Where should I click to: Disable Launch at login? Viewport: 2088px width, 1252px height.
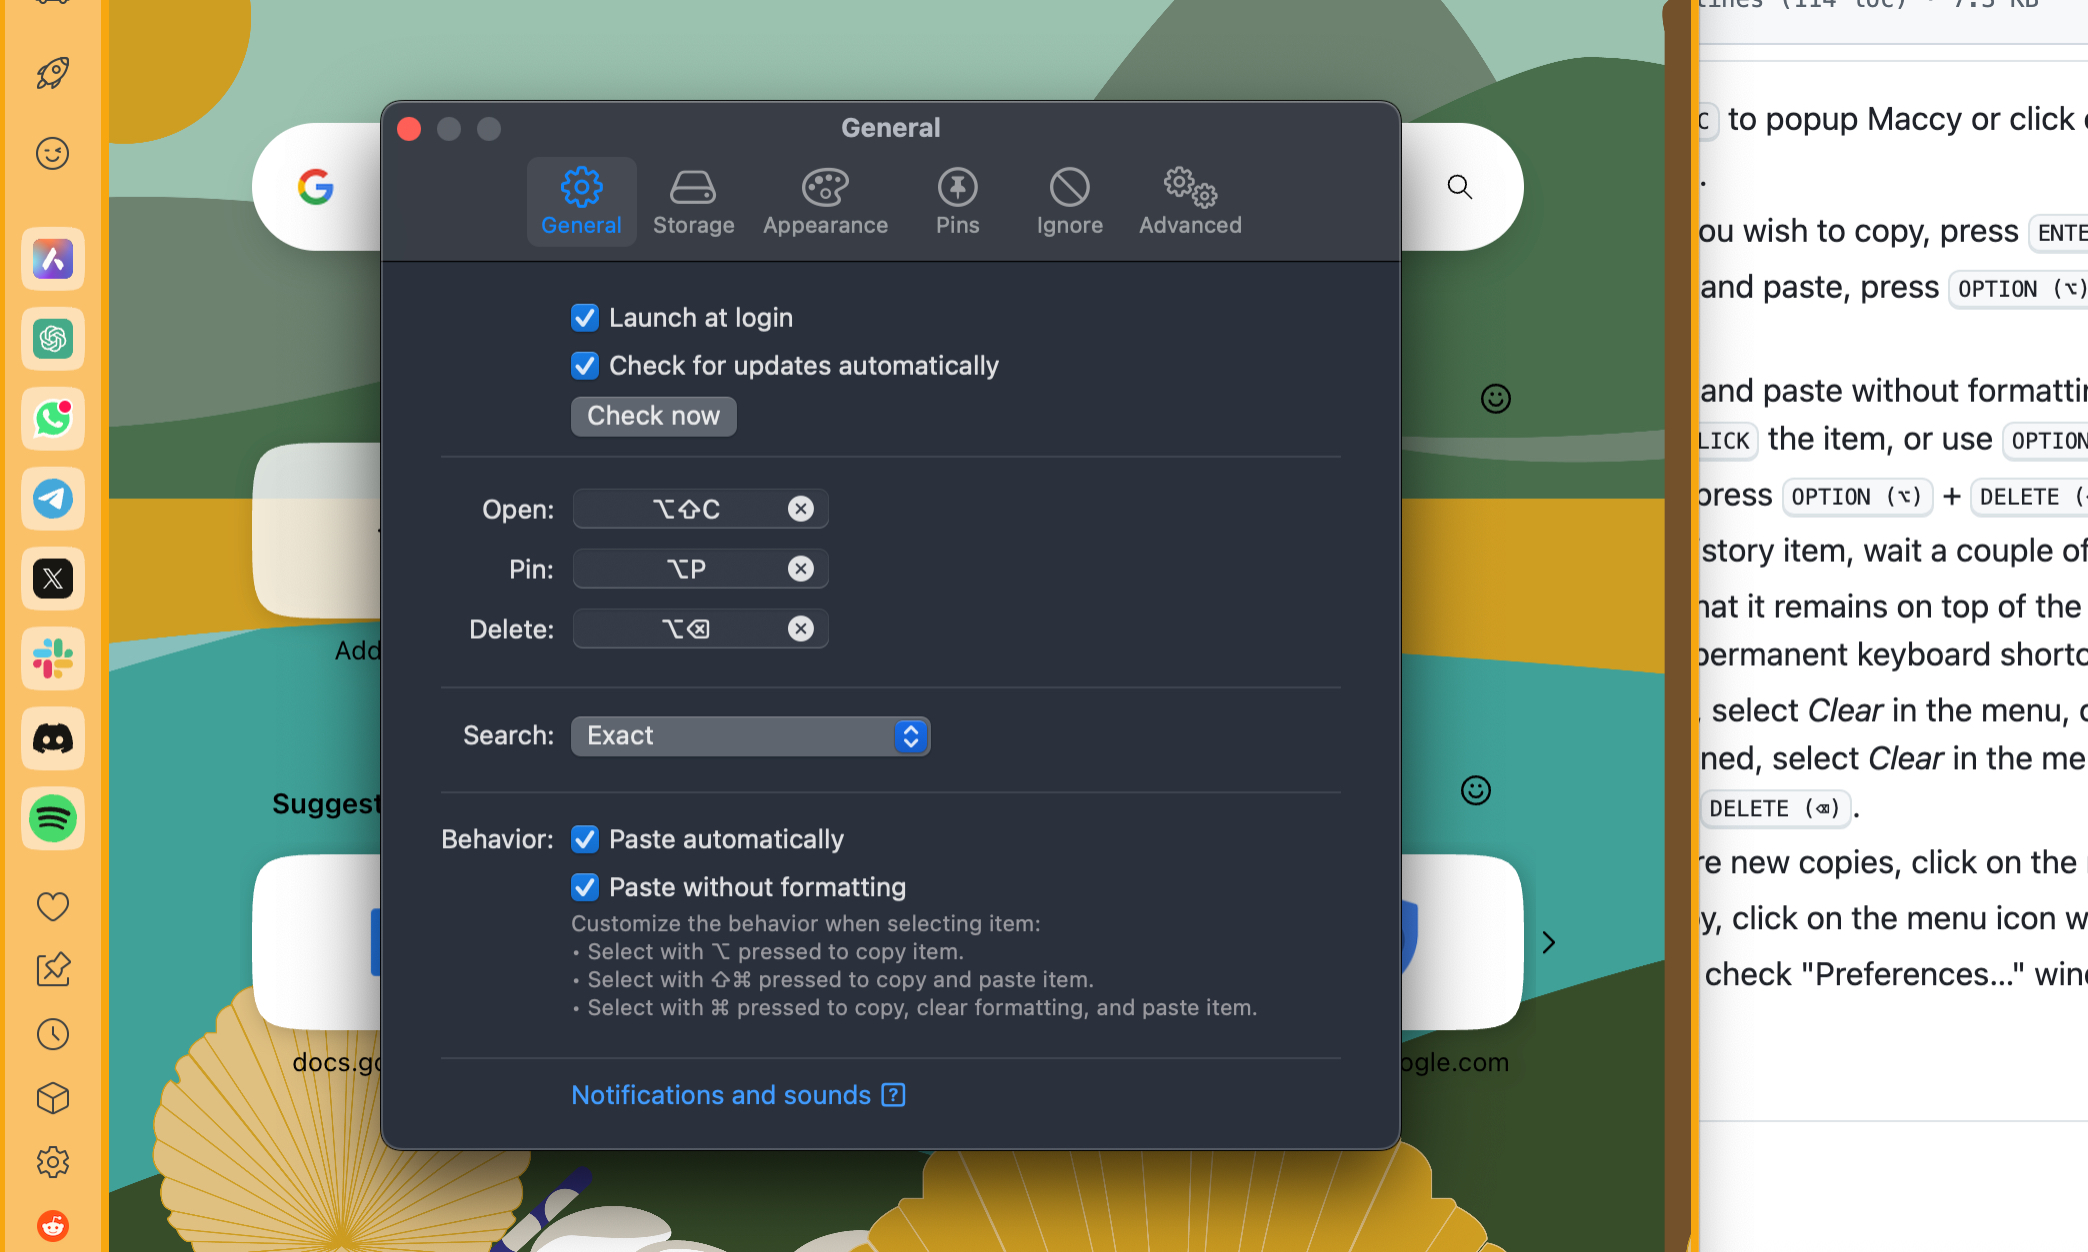pyautogui.click(x=585, y=317)
